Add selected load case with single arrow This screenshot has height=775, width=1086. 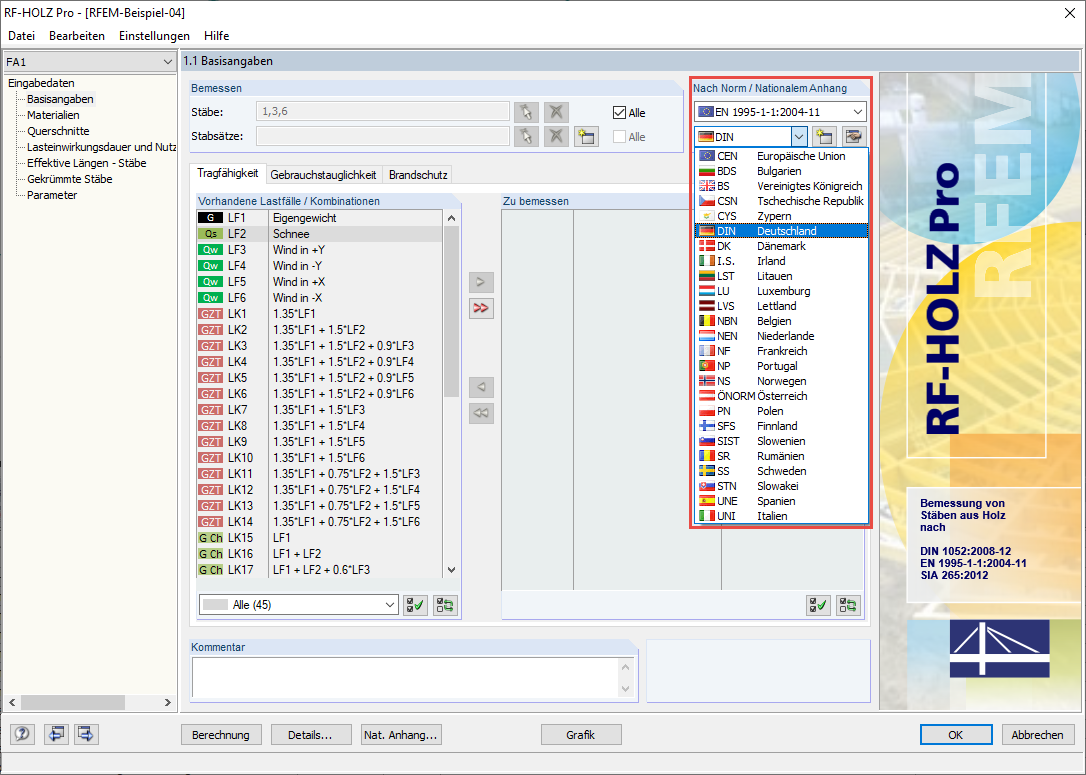(481, 283)
